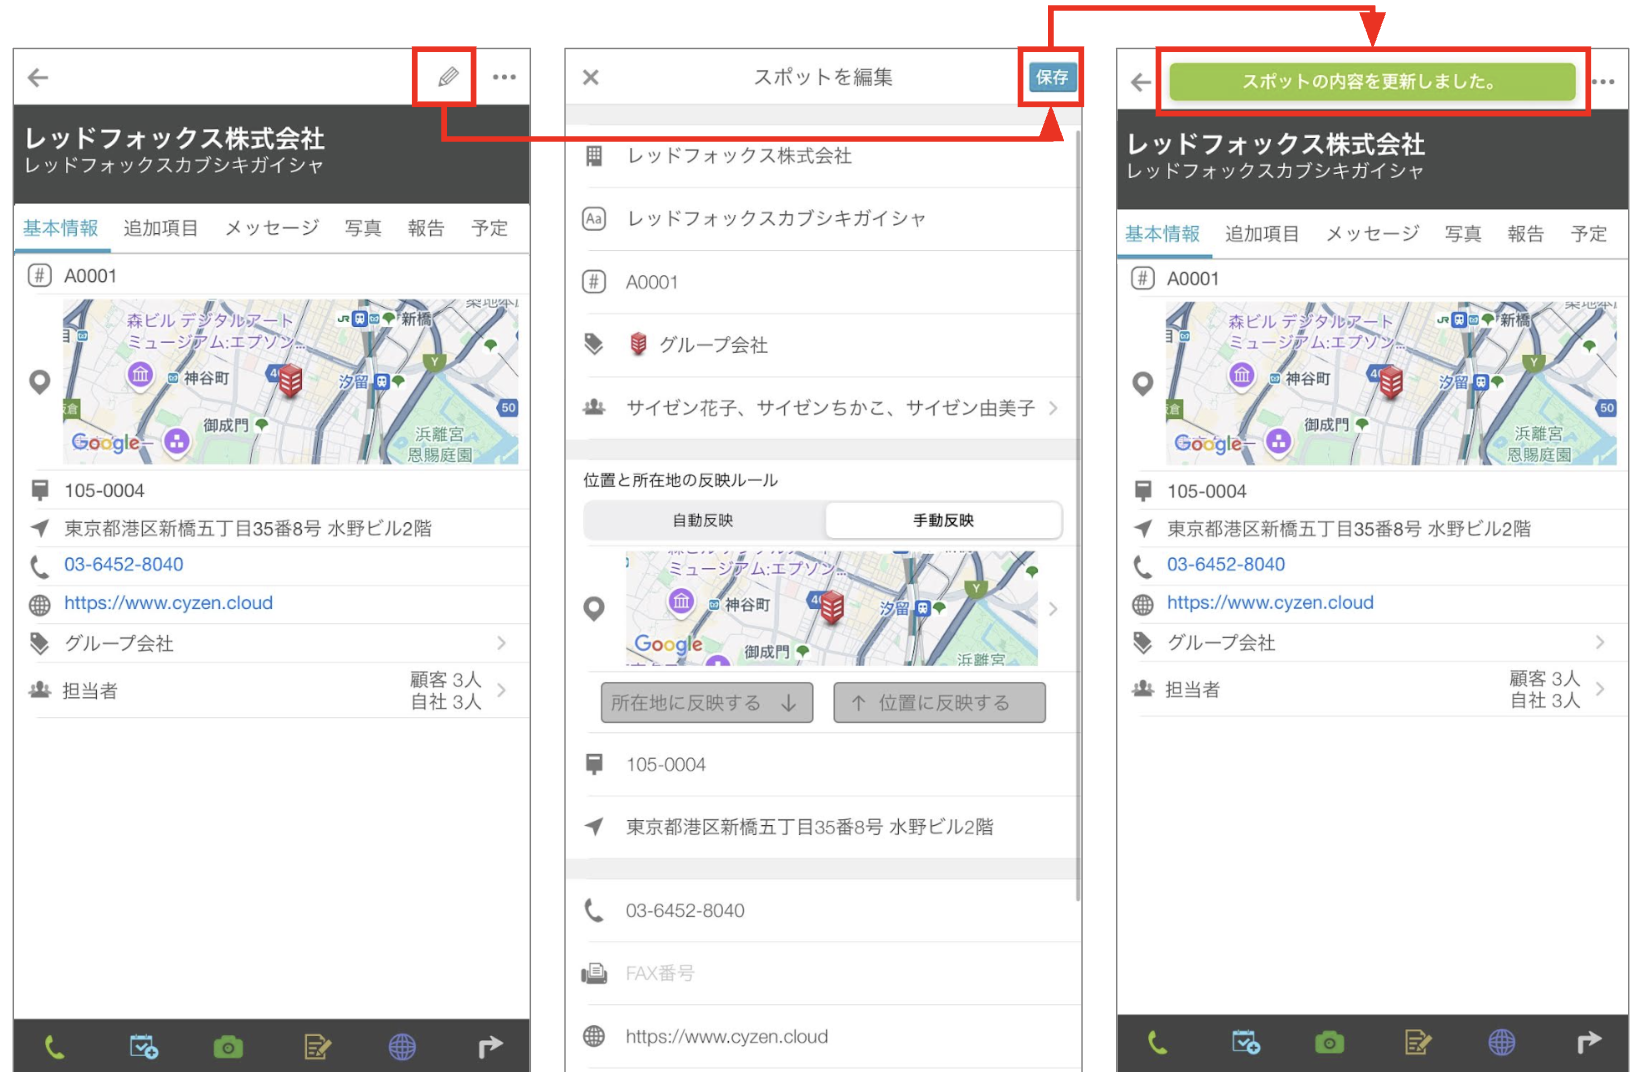Edit website URL field in edit screen
Image resolution: width=1642 pixels, height=1072 pixels.
pos(824,1037)
